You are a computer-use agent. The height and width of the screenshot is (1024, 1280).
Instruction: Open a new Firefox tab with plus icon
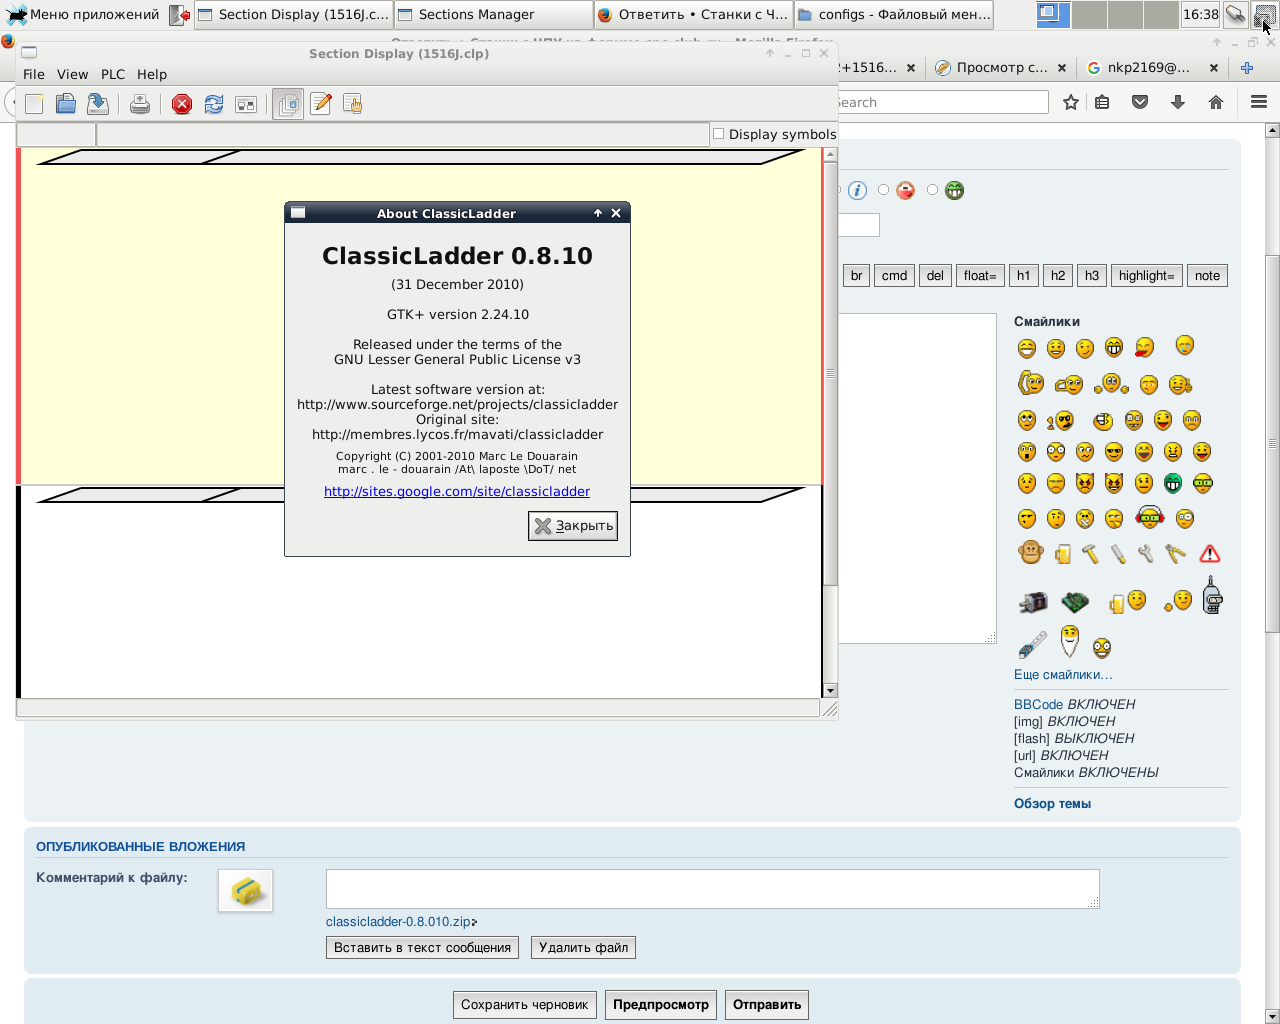tap(1247, 68)
